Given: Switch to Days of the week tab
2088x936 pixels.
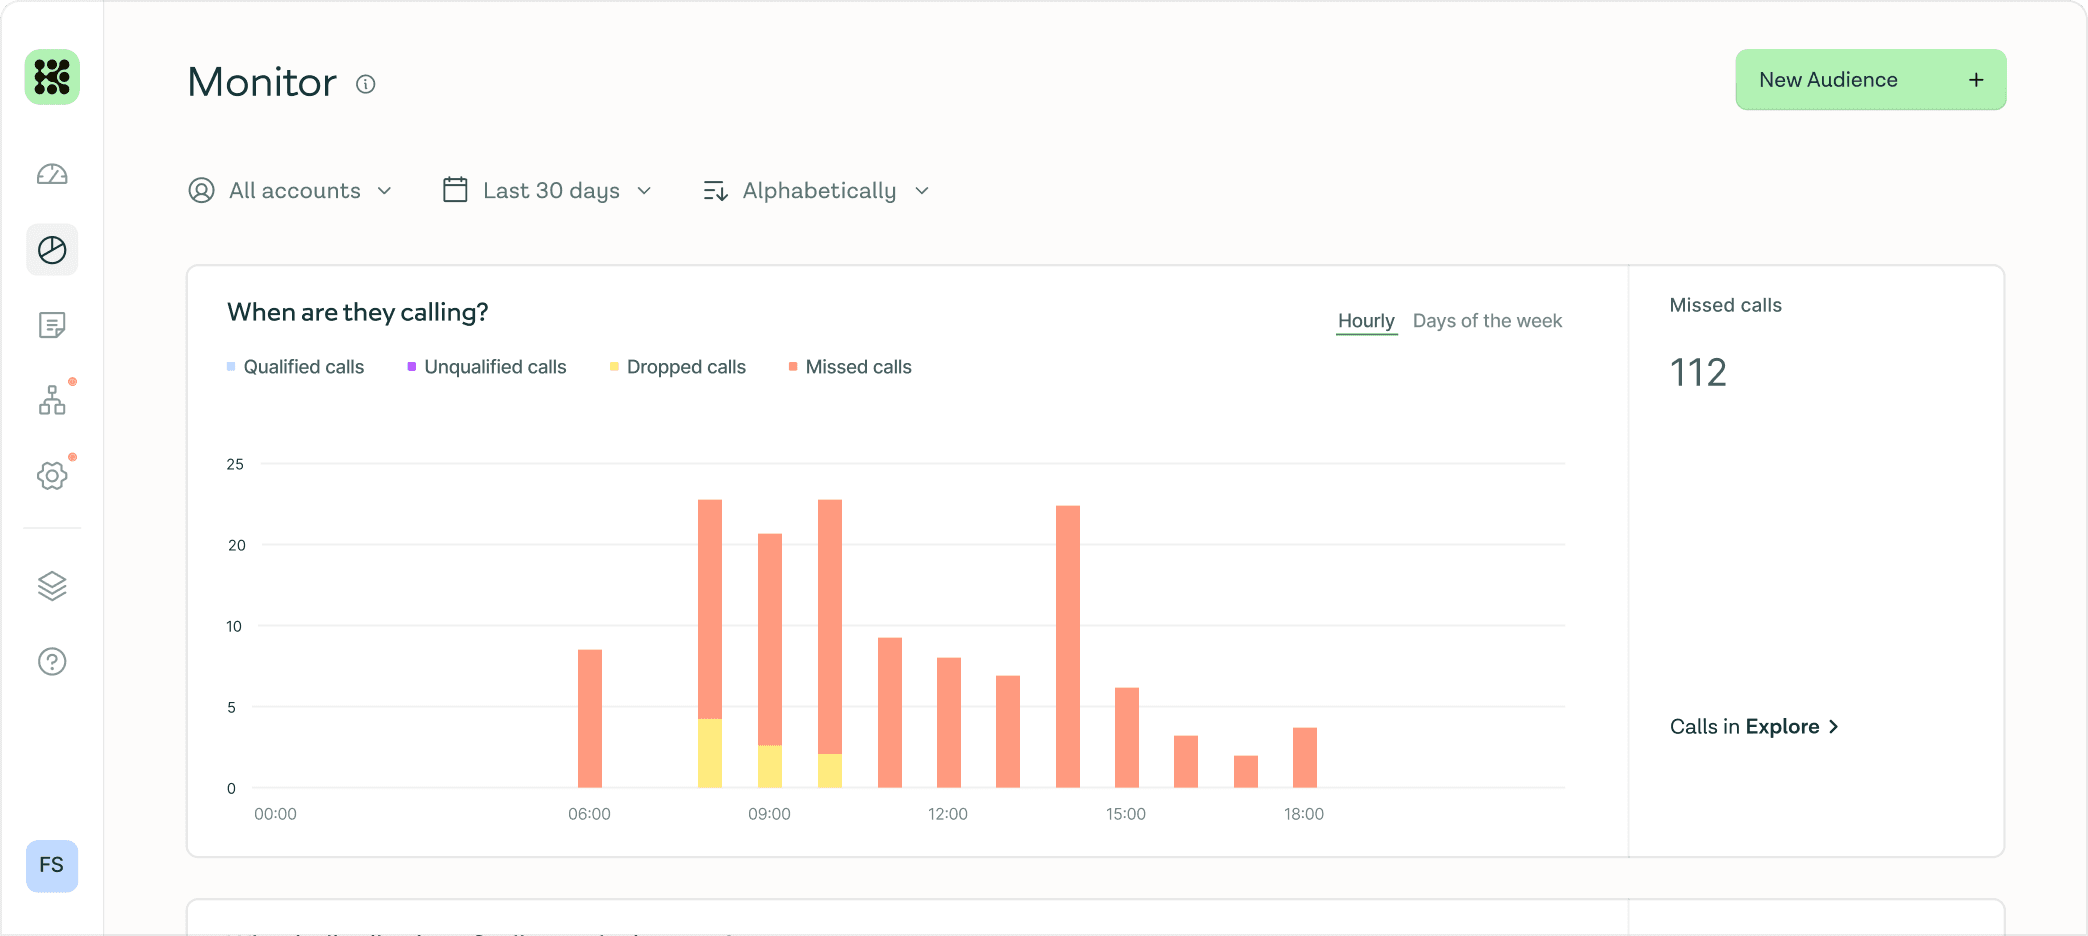Looking at the screenshot, I should point(1487,321).
